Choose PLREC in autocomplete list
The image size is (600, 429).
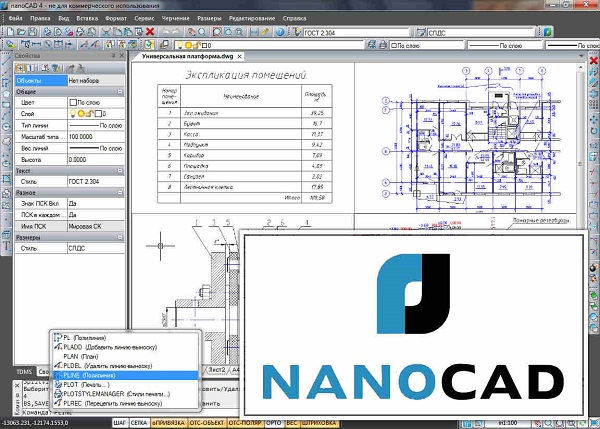(126, 403)
